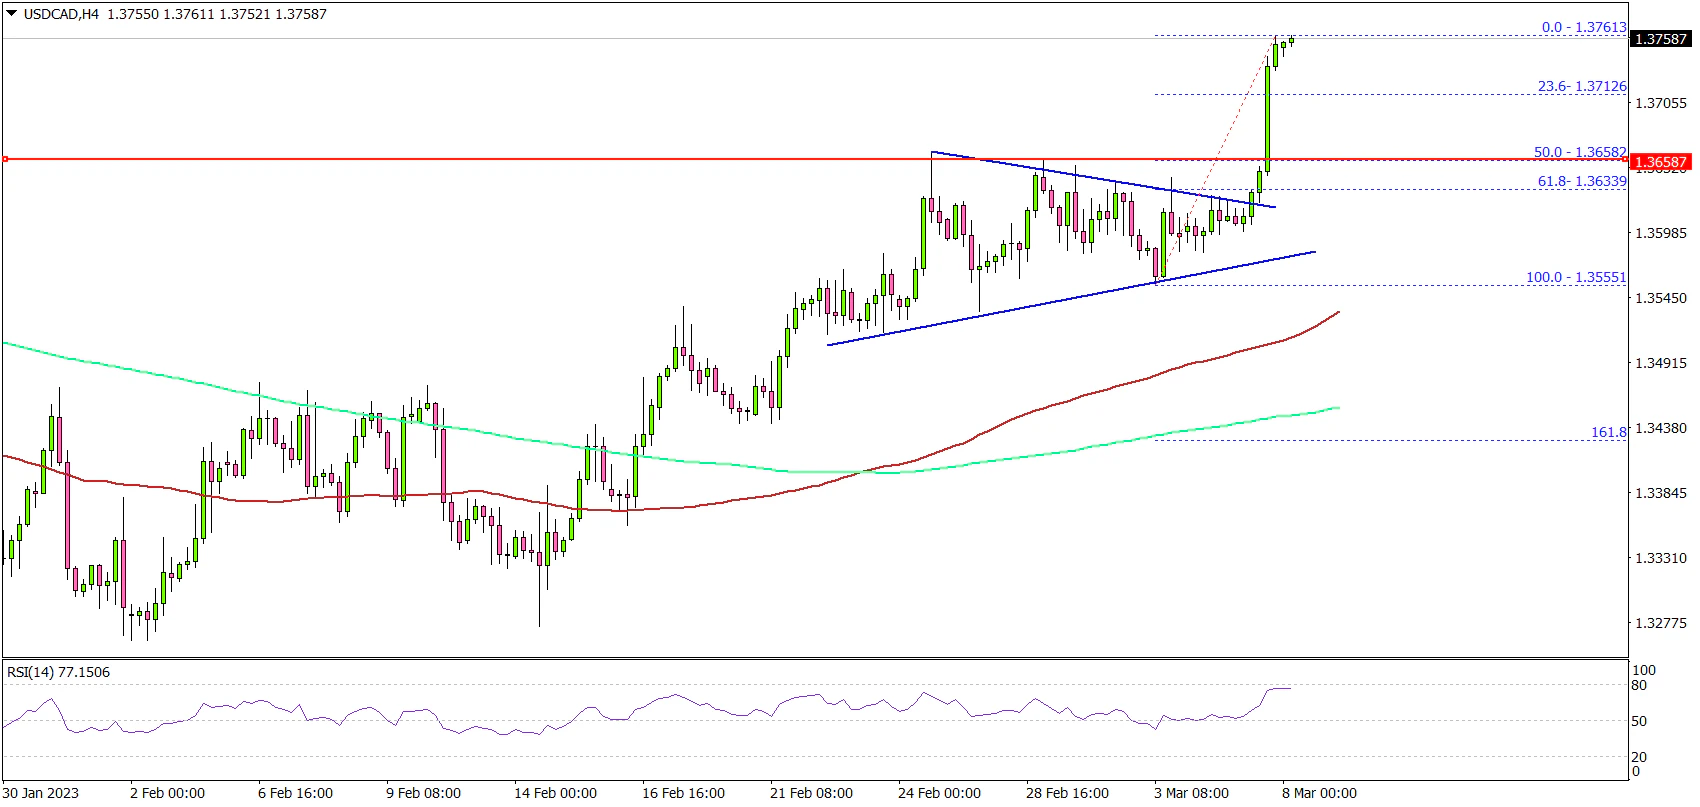Viewport: 1700px width, 807px height.
Task: Select the Fibonacci 0.0 - 1.37613 label
Action: click(1583, 27)
